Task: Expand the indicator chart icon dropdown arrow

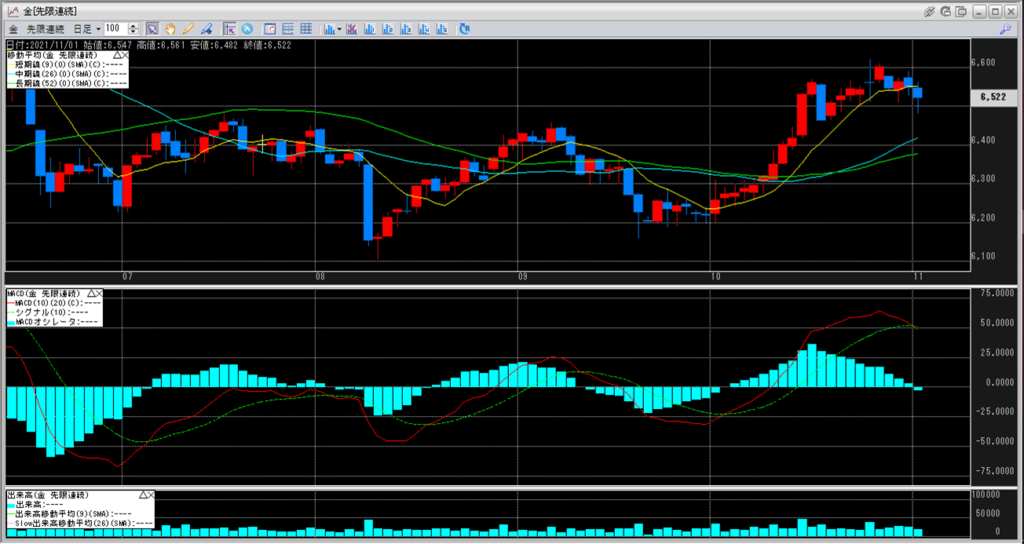Action: [x=339, y=29]
